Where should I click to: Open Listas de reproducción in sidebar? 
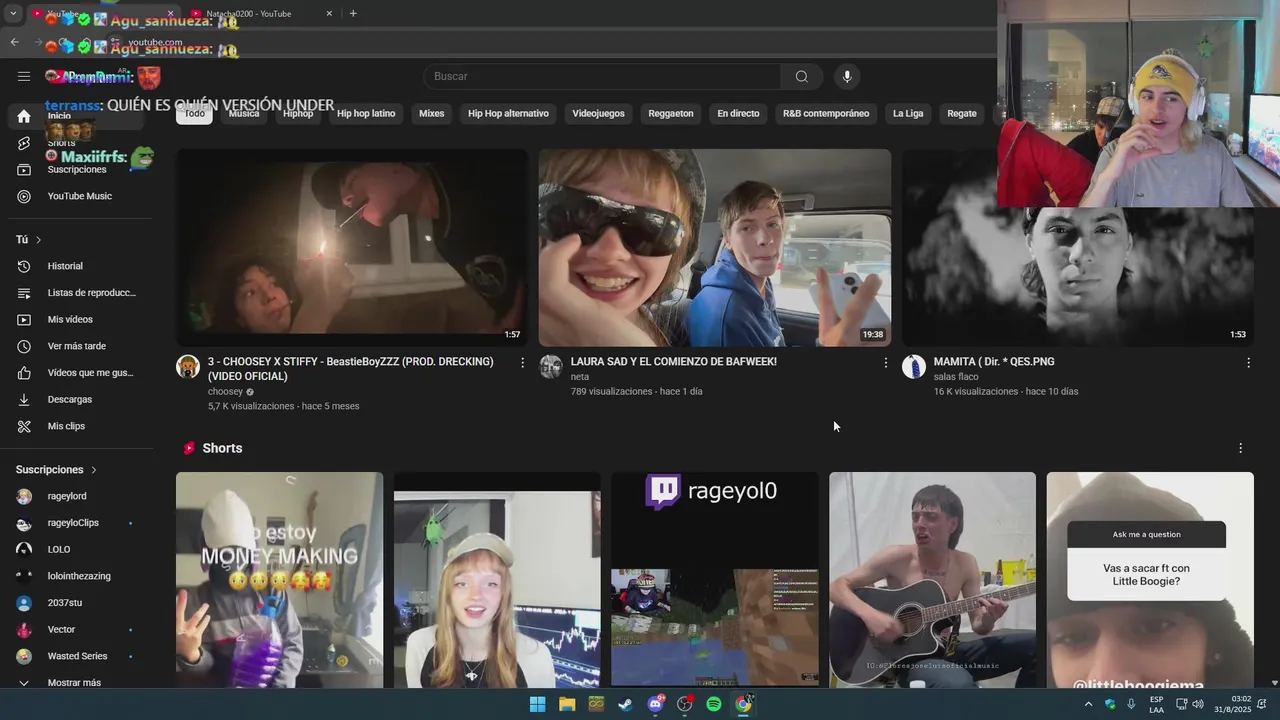point(76,293)
